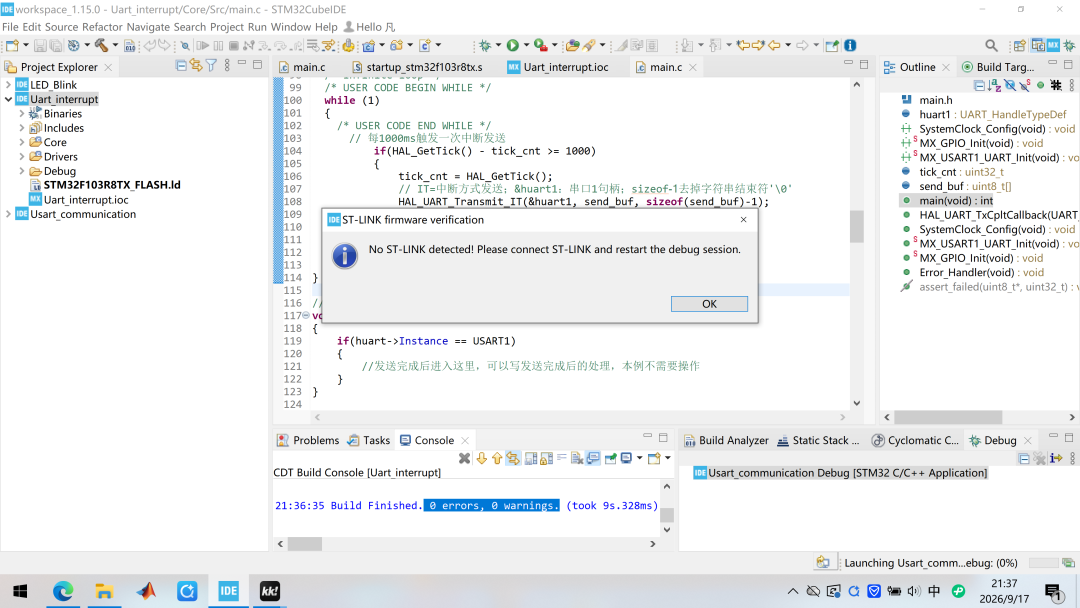Open the Search magnifier in top toolbar
The width and height of the screenshot is (1080, 608).
click(x=991, y=45)
